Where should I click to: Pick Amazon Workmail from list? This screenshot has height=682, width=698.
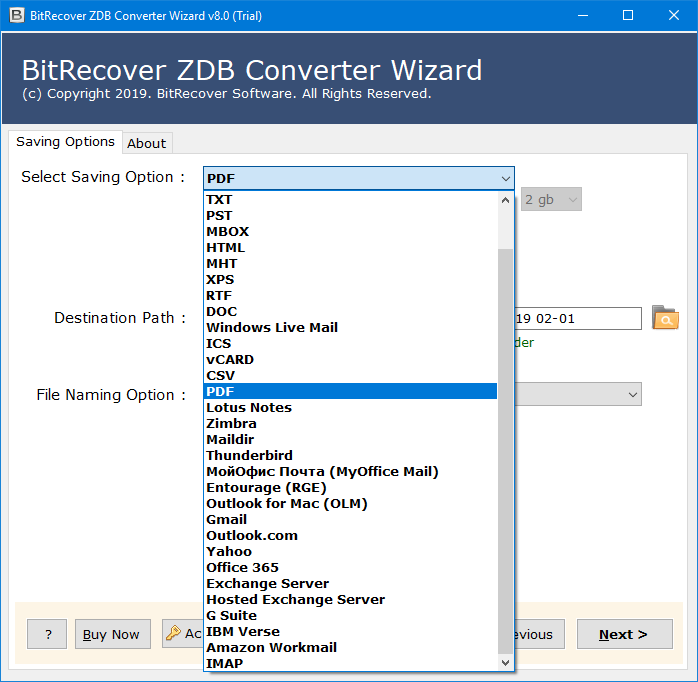pyautogui.click(x=350, y=648)
